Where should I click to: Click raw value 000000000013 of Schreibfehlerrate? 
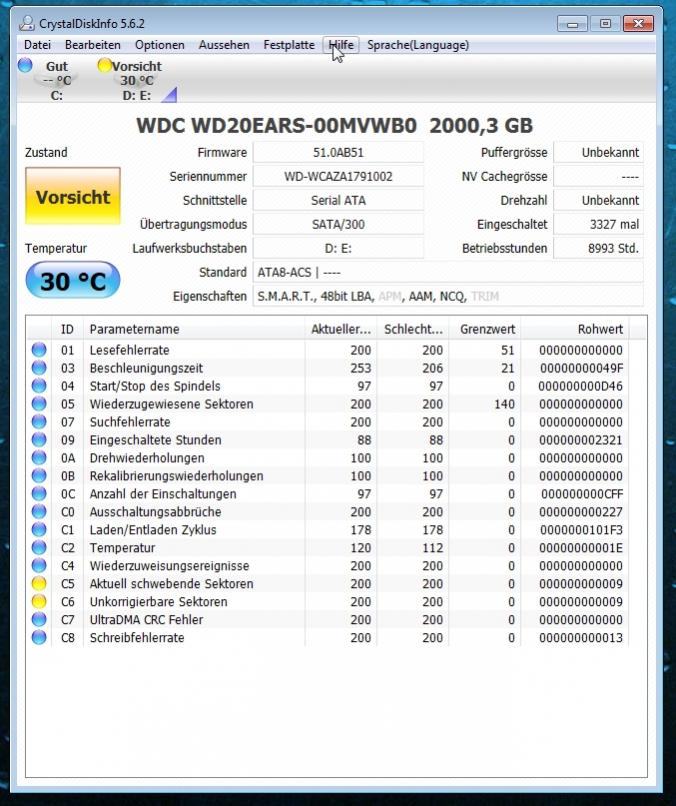[x=581, y=638]
